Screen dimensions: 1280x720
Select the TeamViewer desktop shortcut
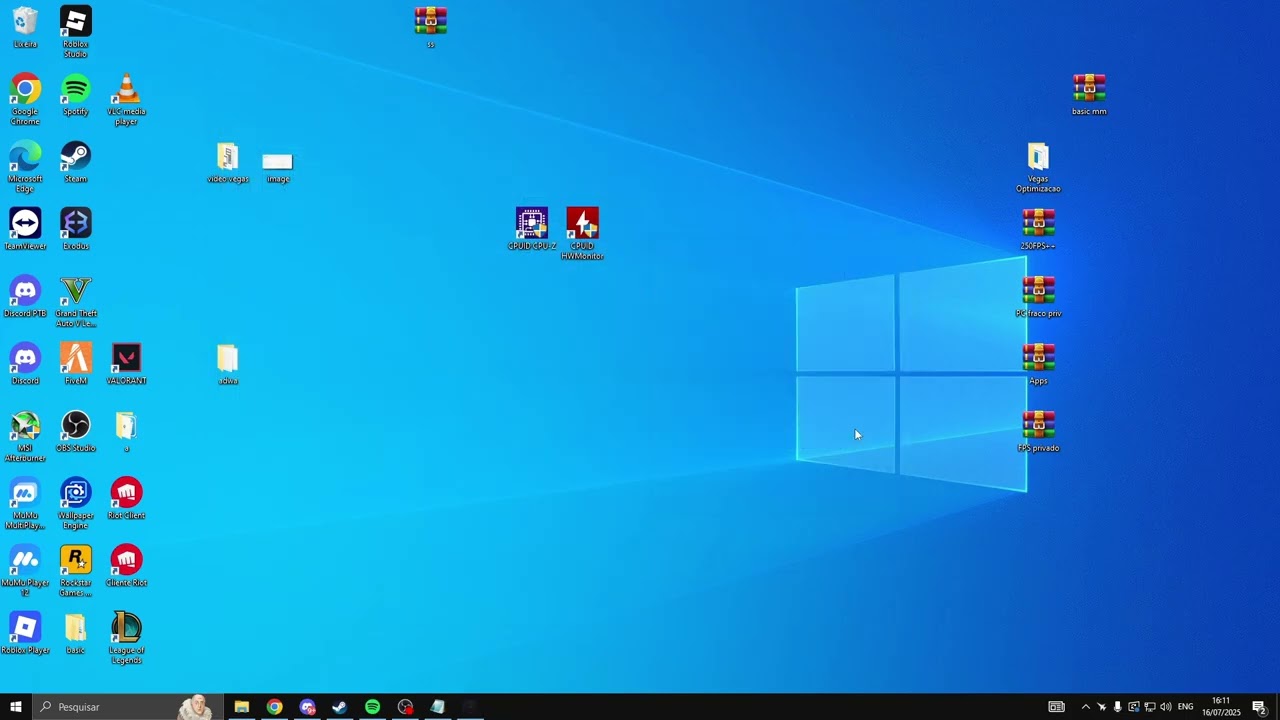[x=25, y=229]
